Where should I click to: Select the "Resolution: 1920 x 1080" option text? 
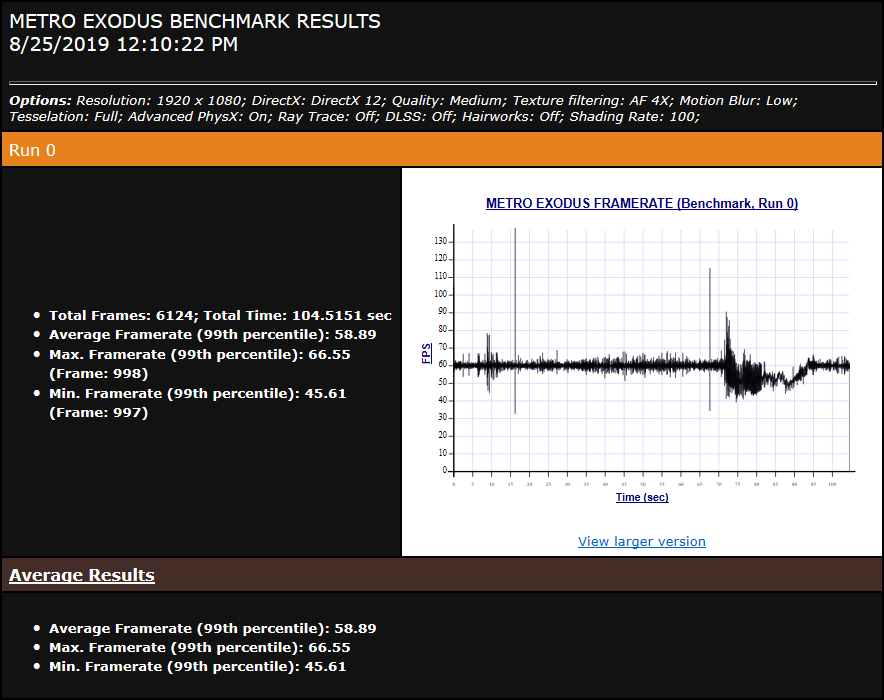(x=159, y=101)
